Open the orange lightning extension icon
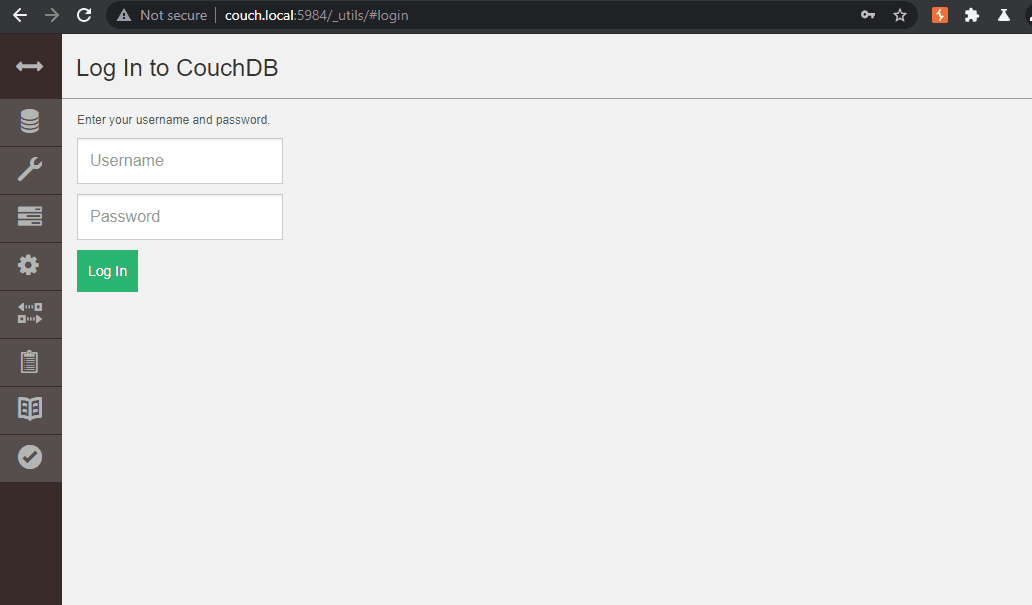Viewport: 1032px width, 605px height. point(940,15)
